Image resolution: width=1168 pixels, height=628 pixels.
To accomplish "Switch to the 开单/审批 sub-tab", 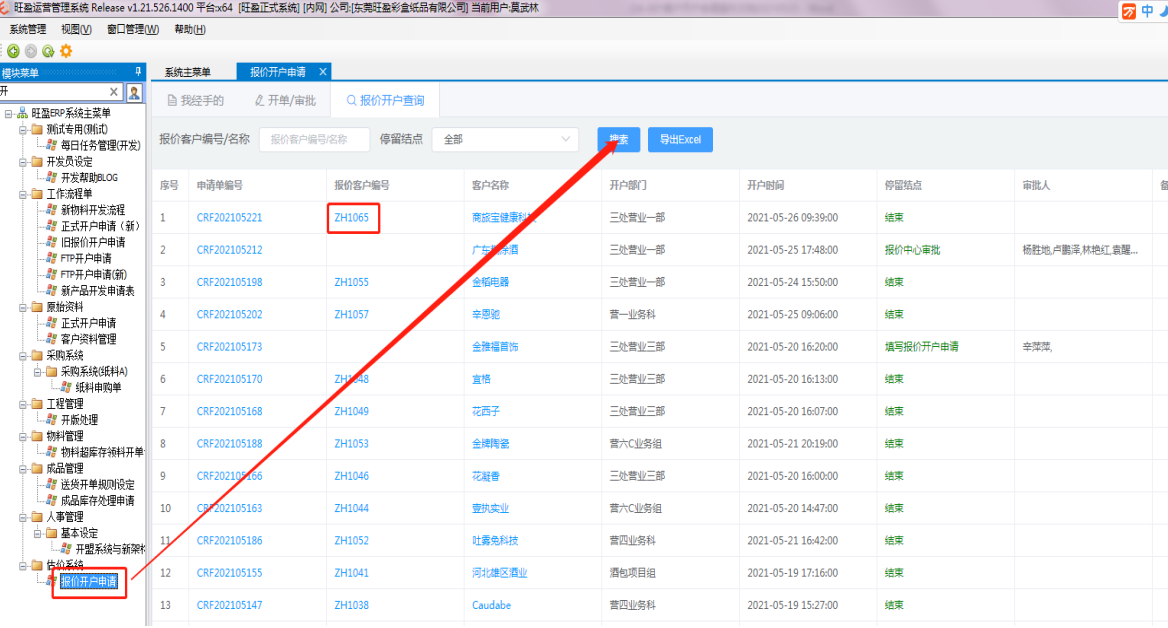I will pos(285,100).
